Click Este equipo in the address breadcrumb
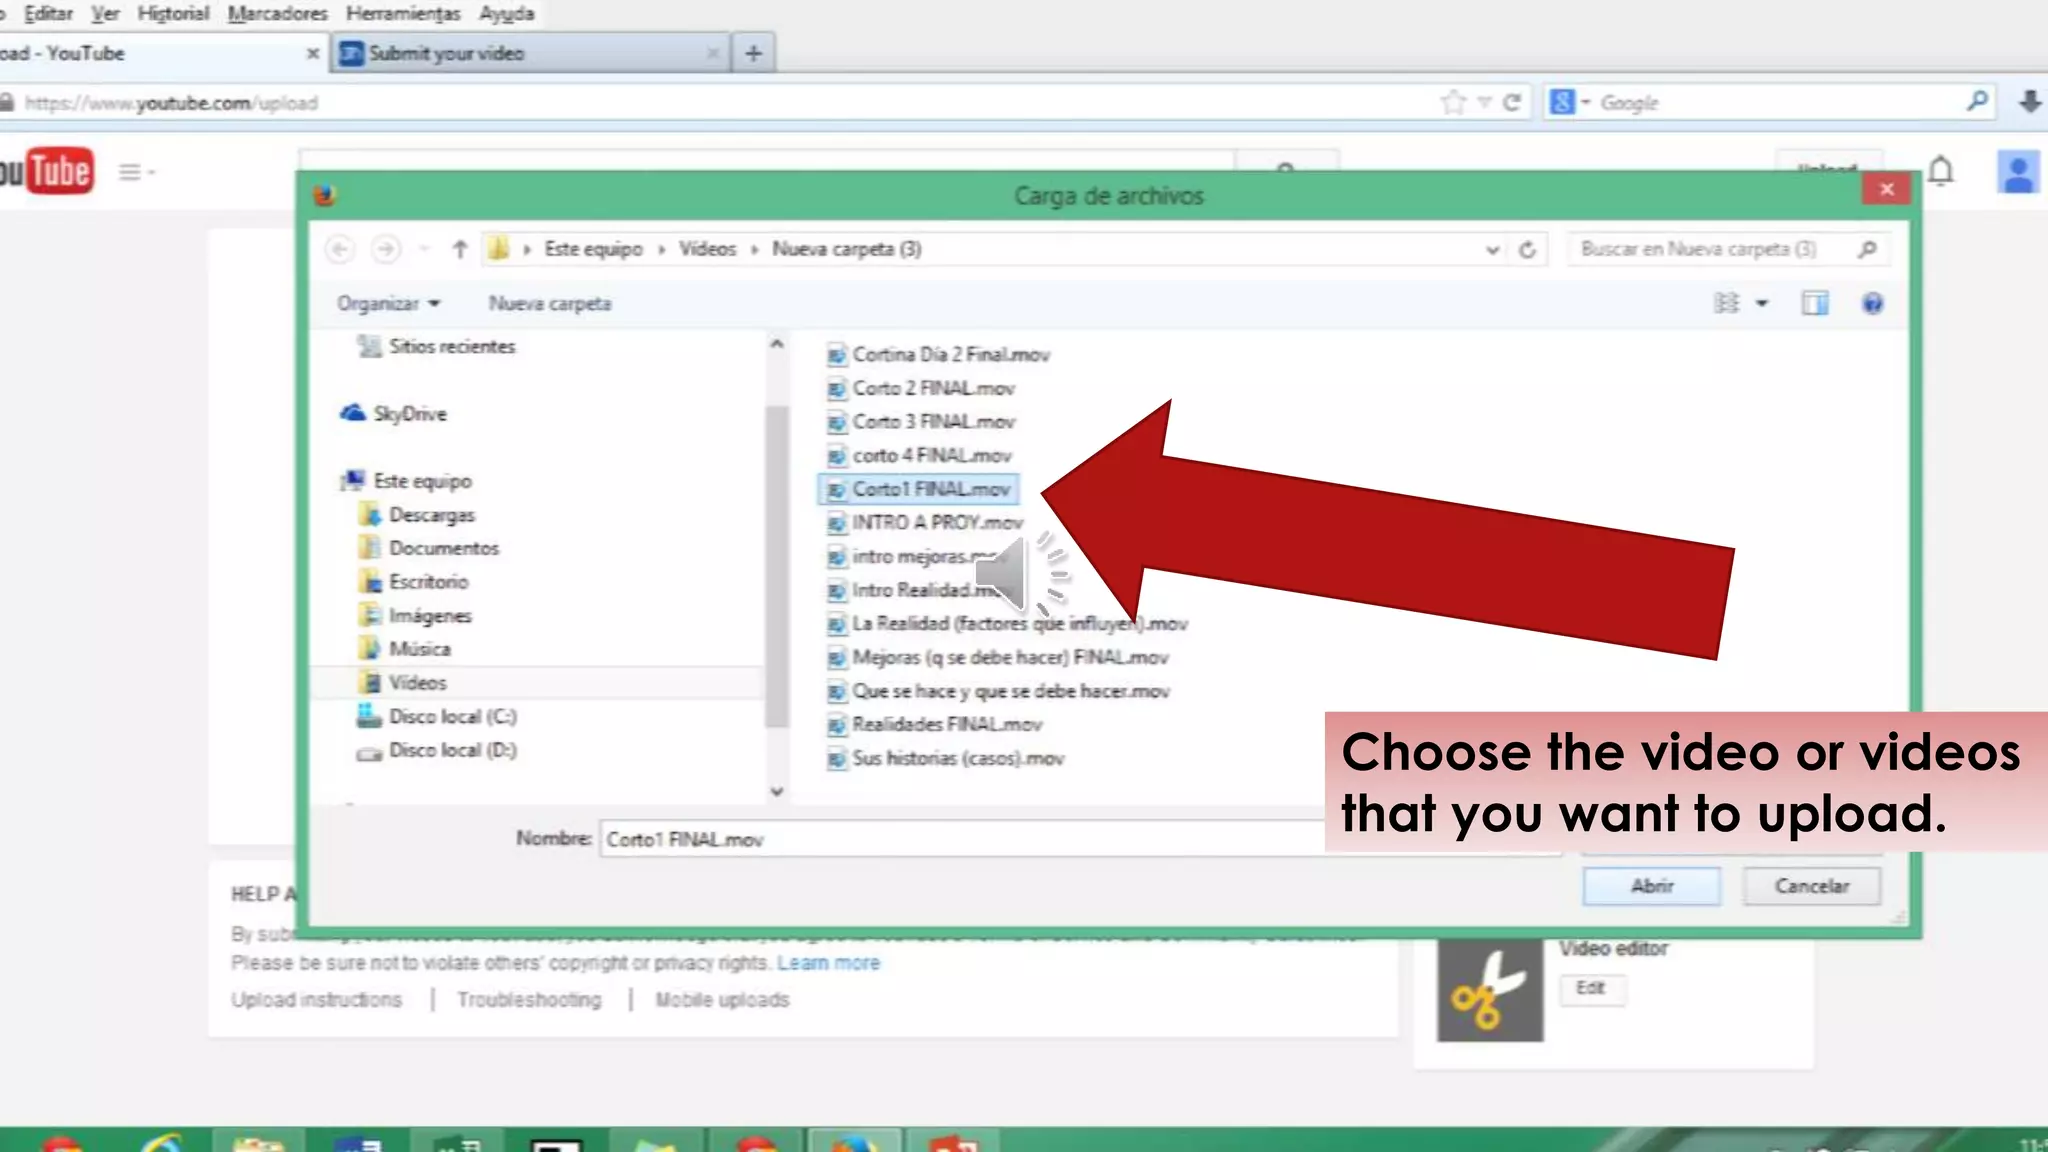 coord(593,249)
